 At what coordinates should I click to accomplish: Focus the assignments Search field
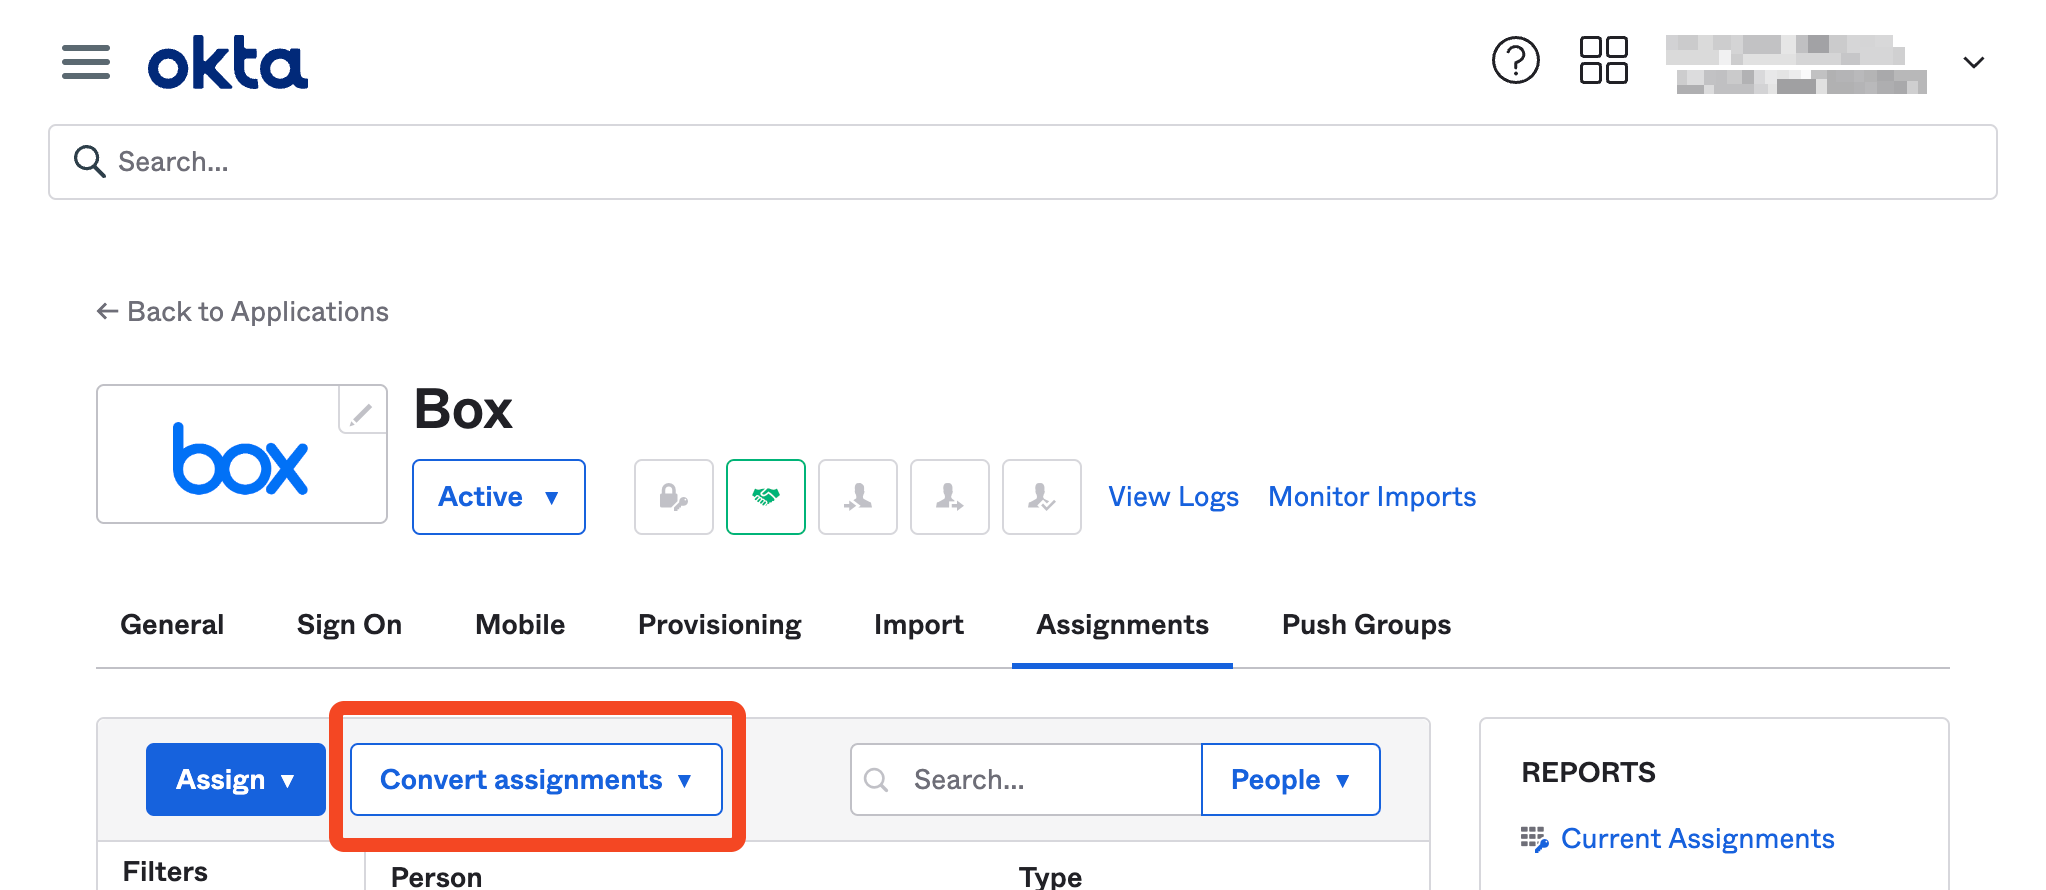(x=1026, y=779)
